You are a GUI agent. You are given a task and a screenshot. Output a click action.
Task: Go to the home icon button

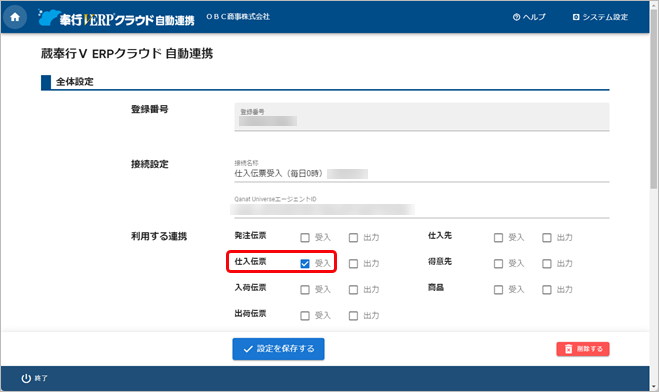[15, 17]
